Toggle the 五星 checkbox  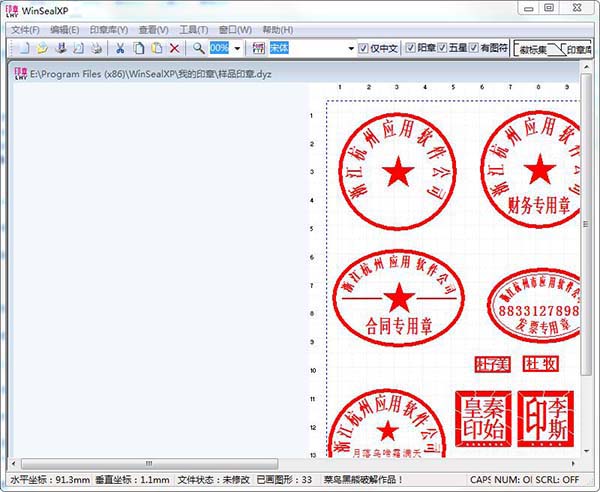tap(440, 48)
